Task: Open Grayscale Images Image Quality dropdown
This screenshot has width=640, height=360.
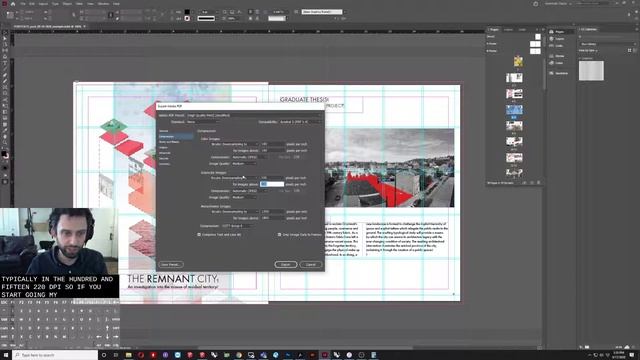Action: (x=244, y=198)
